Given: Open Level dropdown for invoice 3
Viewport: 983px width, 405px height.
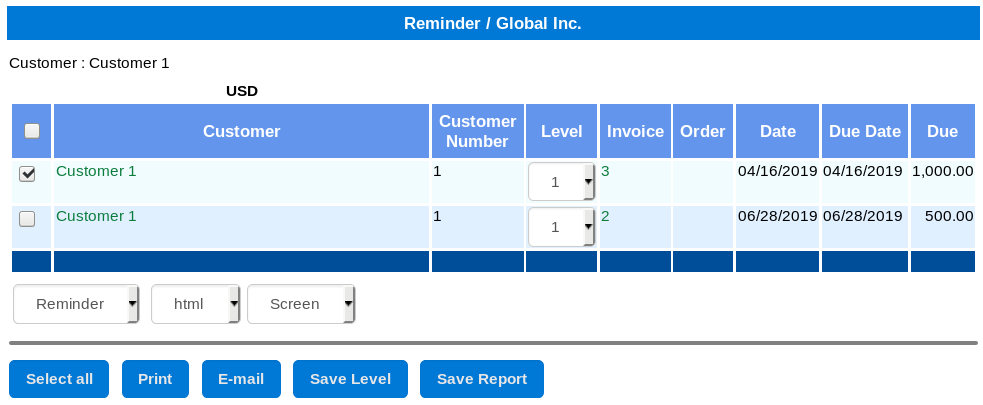Looking at the screenshot, I should 561,182.
